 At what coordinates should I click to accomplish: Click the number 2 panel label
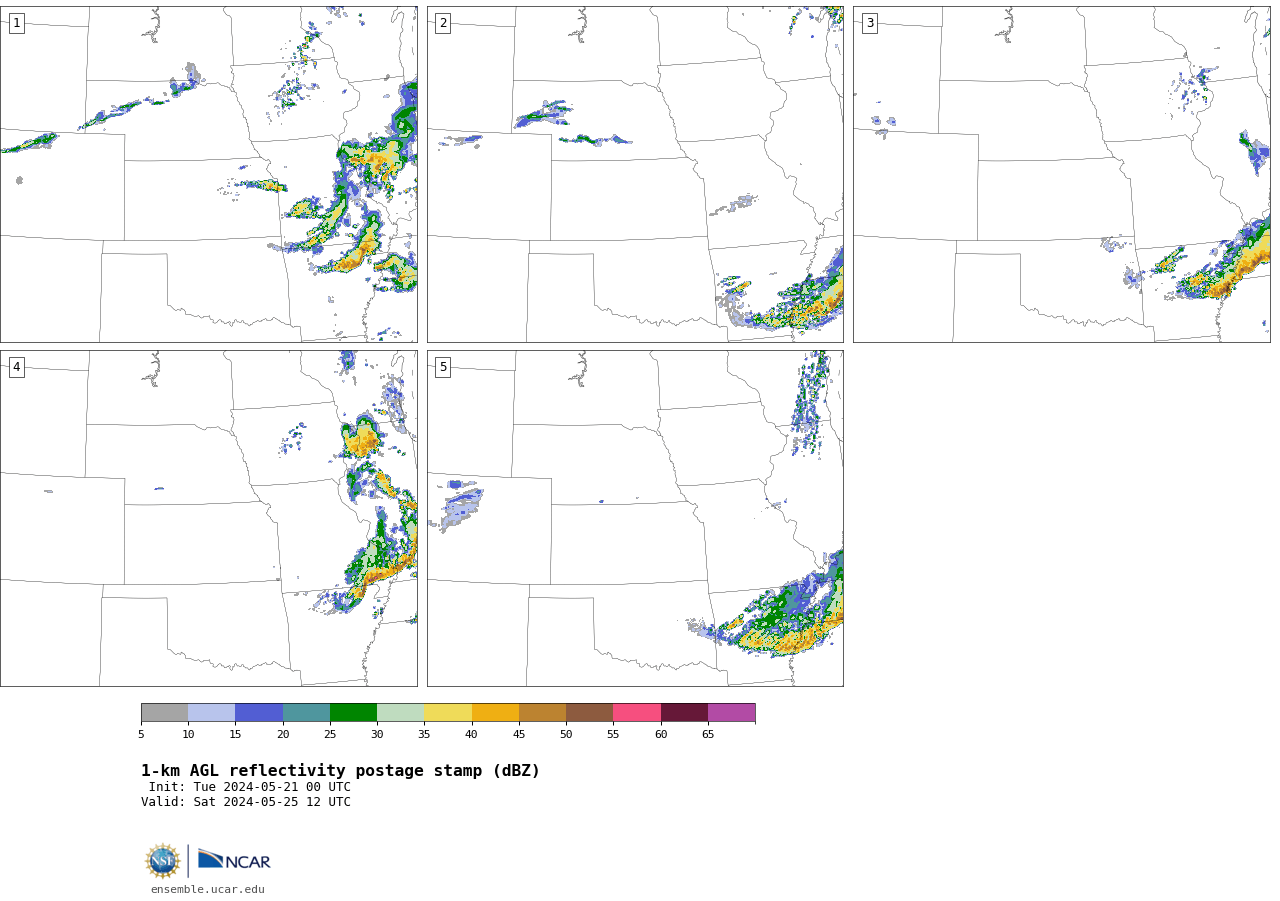(443, 23)
